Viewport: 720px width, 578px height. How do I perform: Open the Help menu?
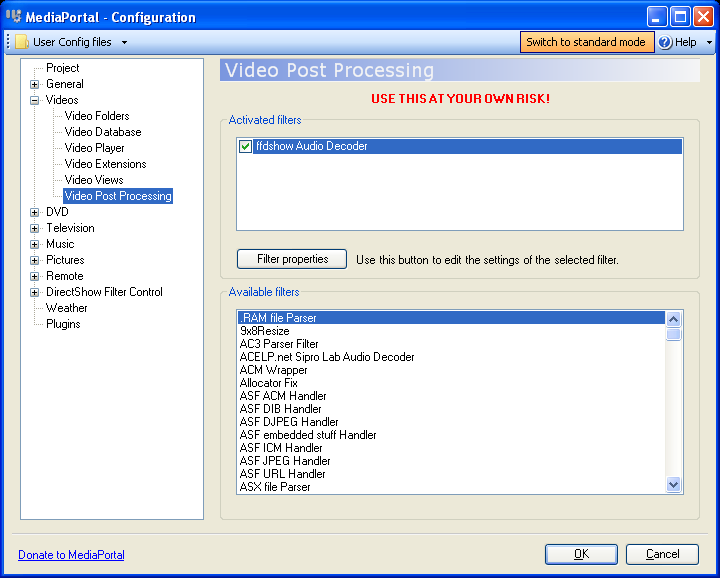coord(686,42)
